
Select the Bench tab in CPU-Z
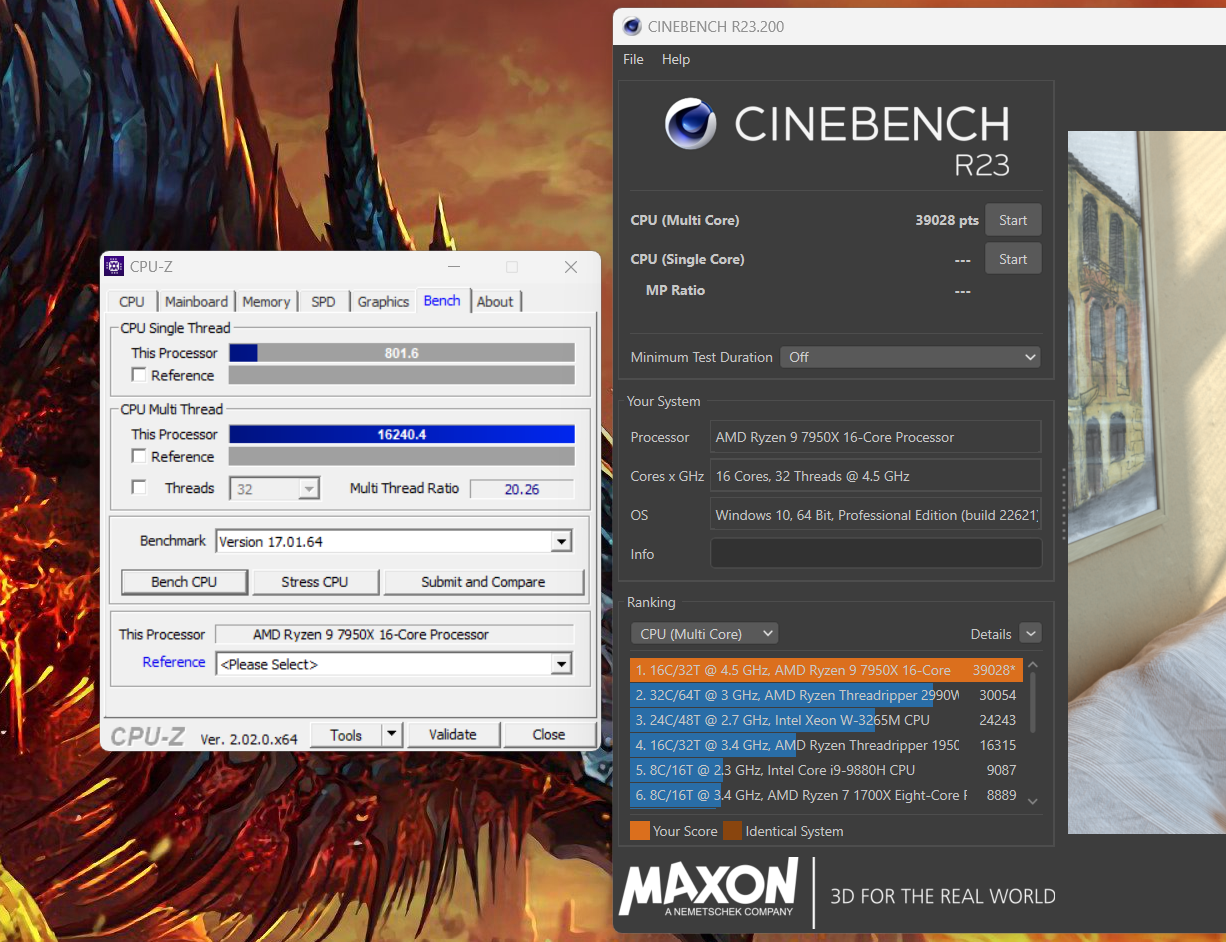coord(442,300)
